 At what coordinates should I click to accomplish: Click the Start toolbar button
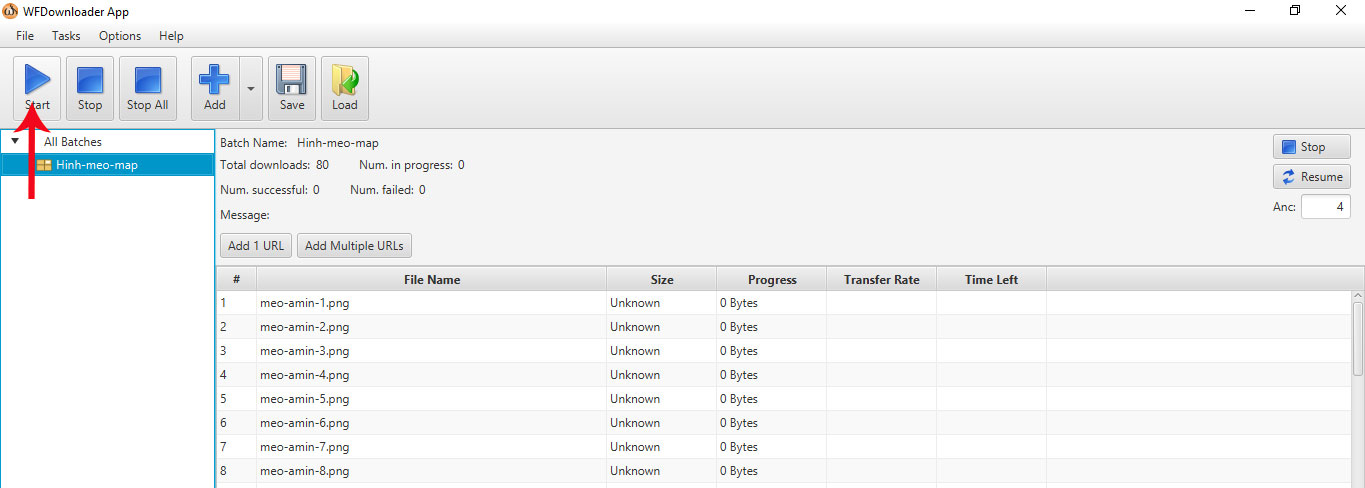click(37, 88)
